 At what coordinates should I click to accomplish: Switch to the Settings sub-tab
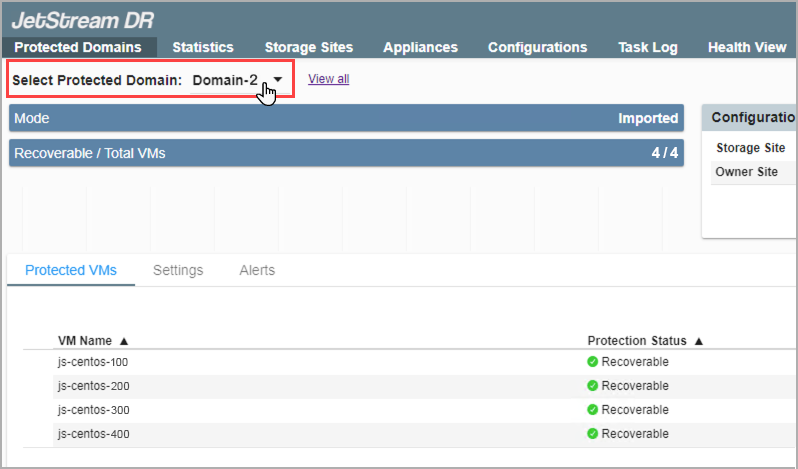pos(178,270)
